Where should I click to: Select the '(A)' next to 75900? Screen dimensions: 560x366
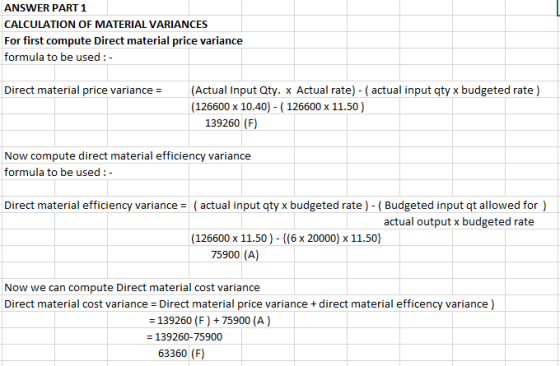tap(251, 255)
